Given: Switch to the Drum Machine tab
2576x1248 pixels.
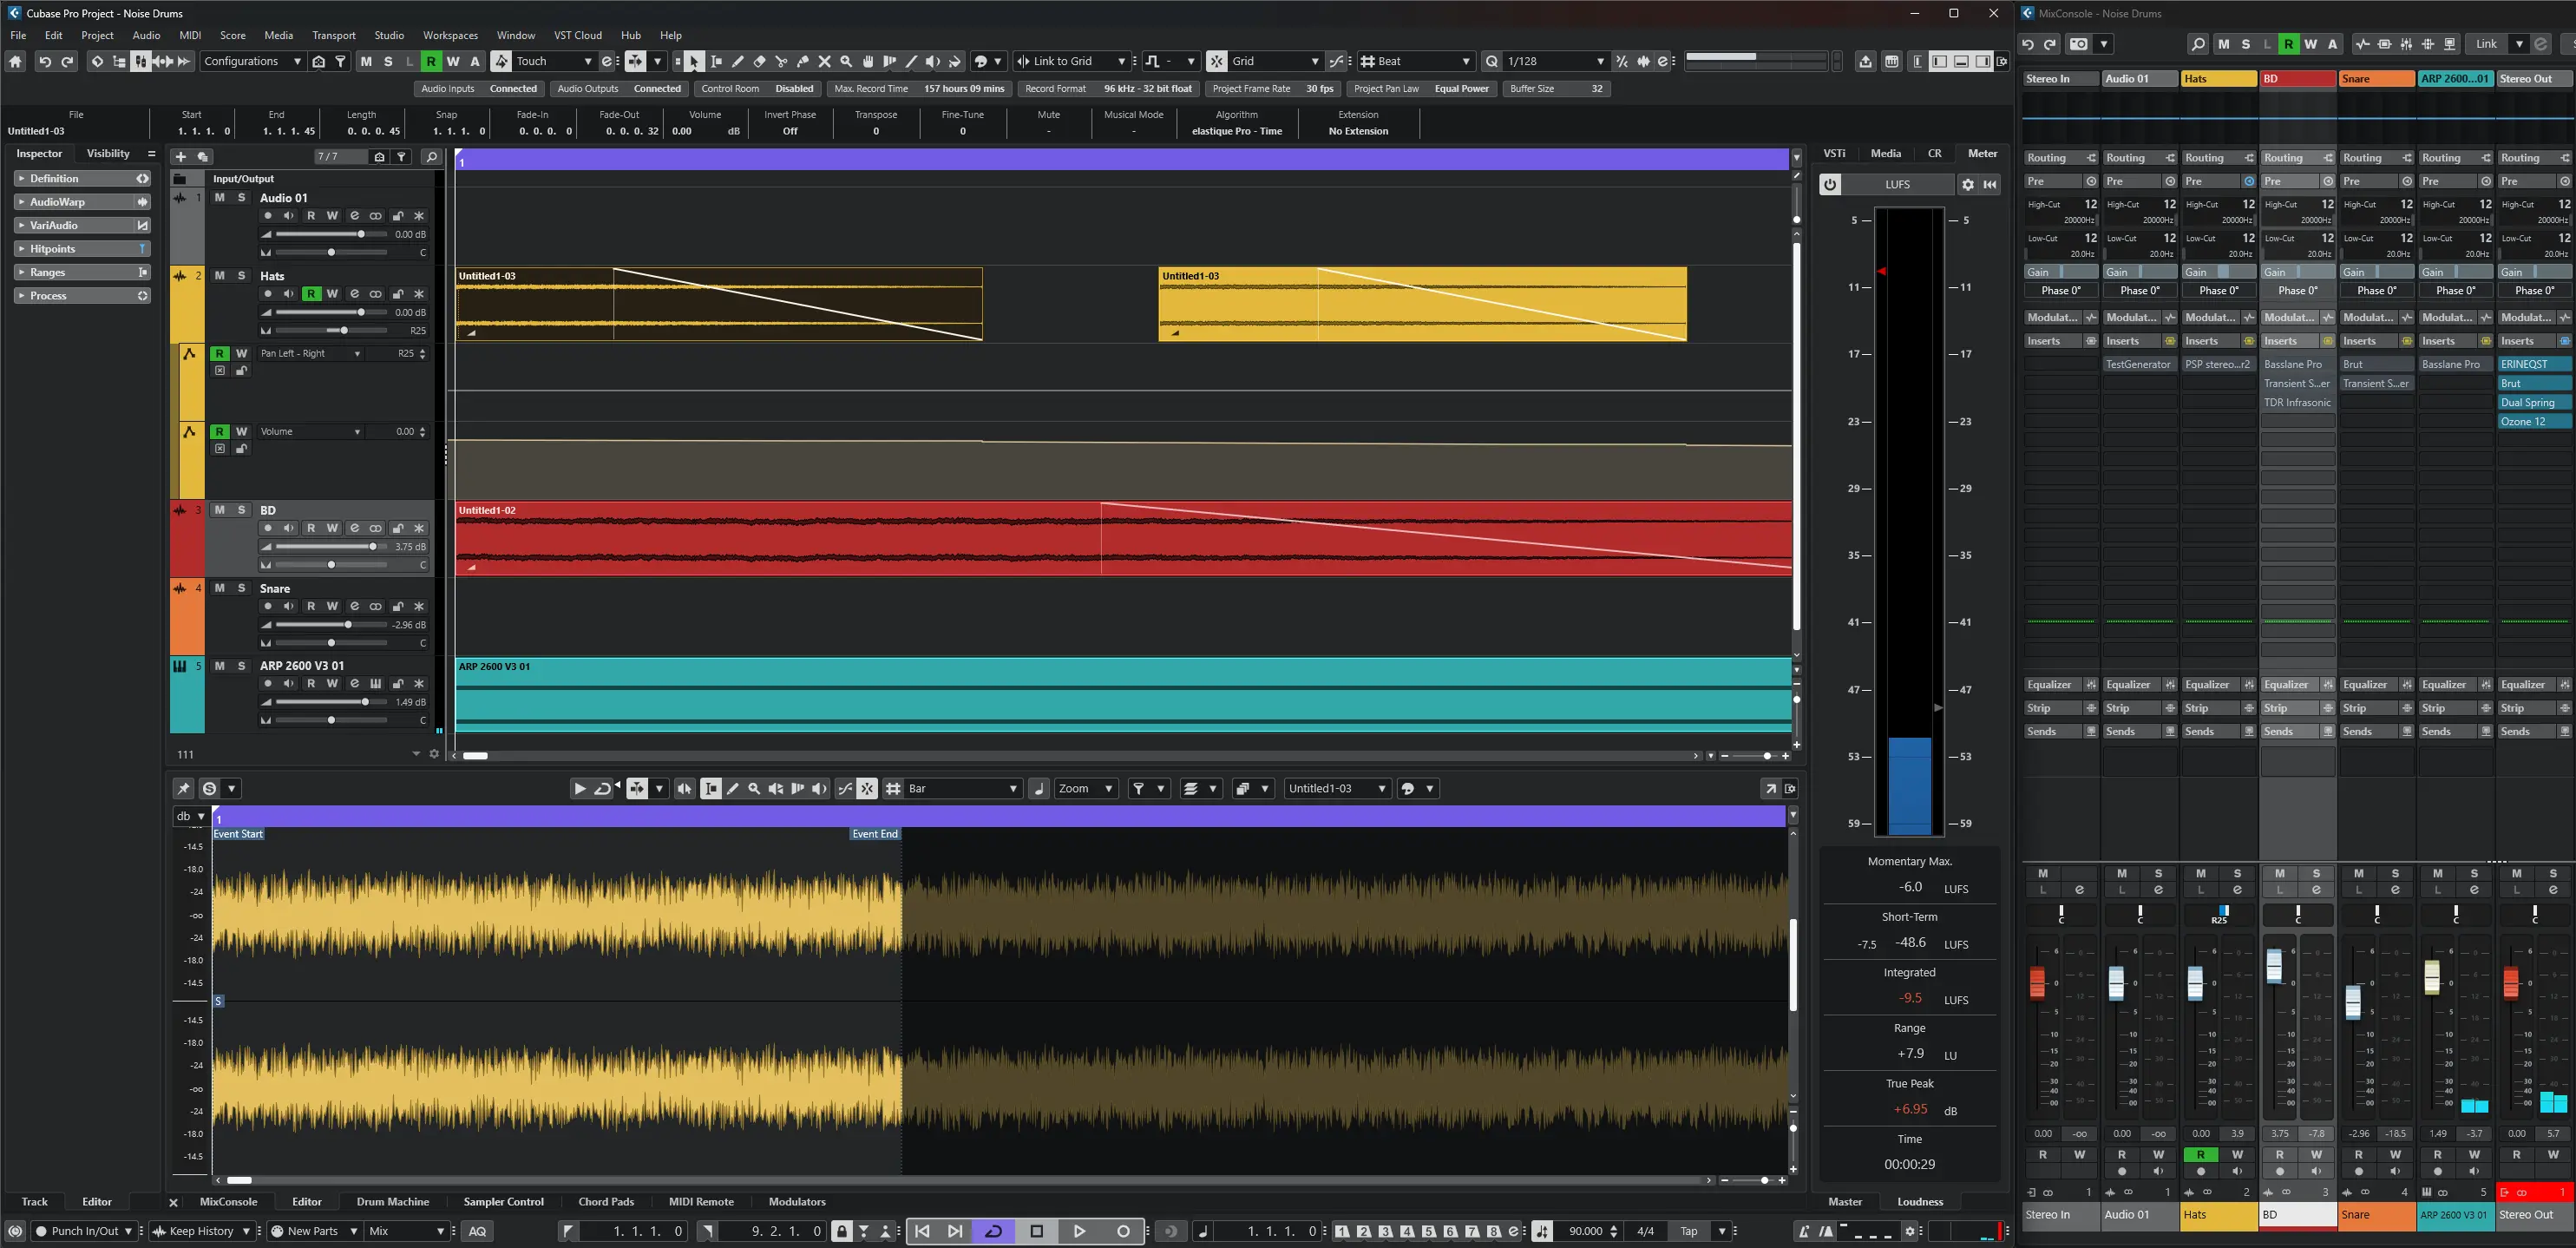Looking at the screenshot, I should 392,1202.
